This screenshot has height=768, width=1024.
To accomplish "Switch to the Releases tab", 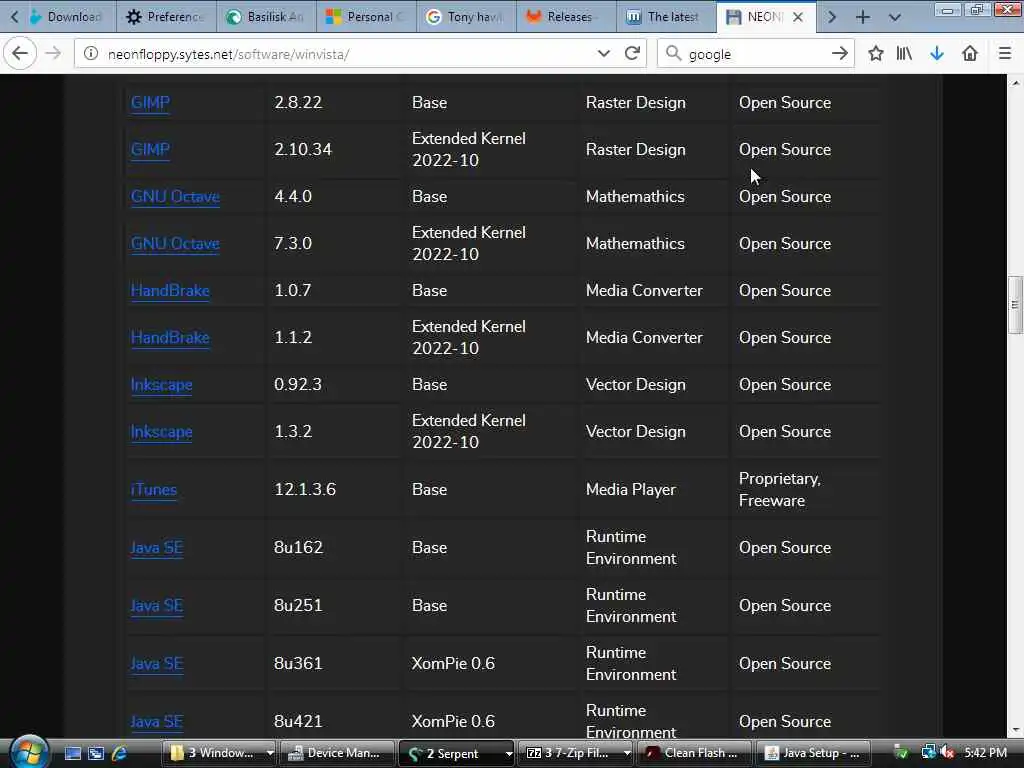I will coord(566,17).
